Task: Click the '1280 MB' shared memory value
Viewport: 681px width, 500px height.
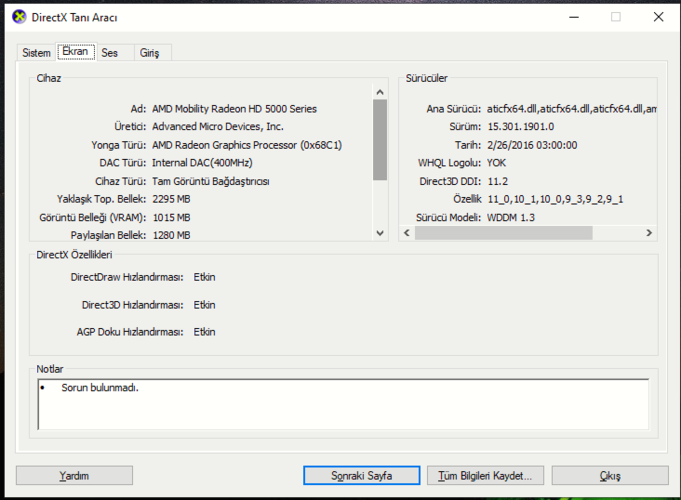Action: [172, 235]
